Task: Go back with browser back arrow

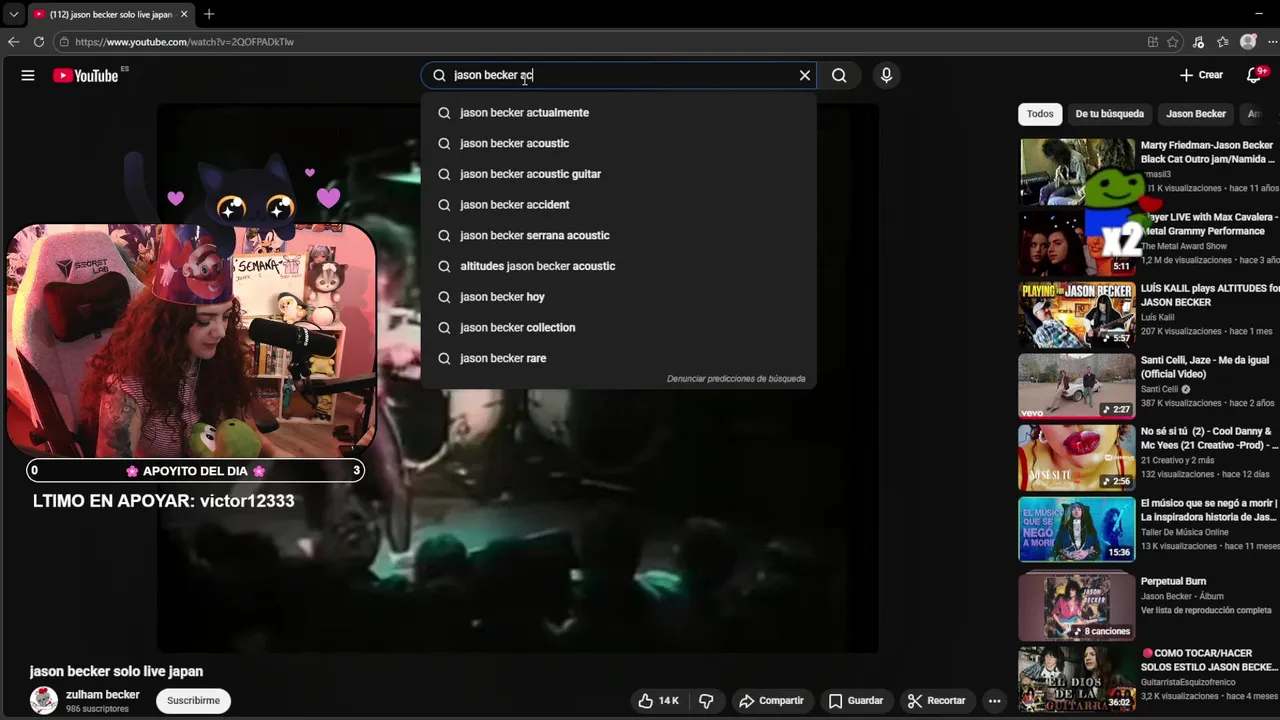Action: click(13, 42)
